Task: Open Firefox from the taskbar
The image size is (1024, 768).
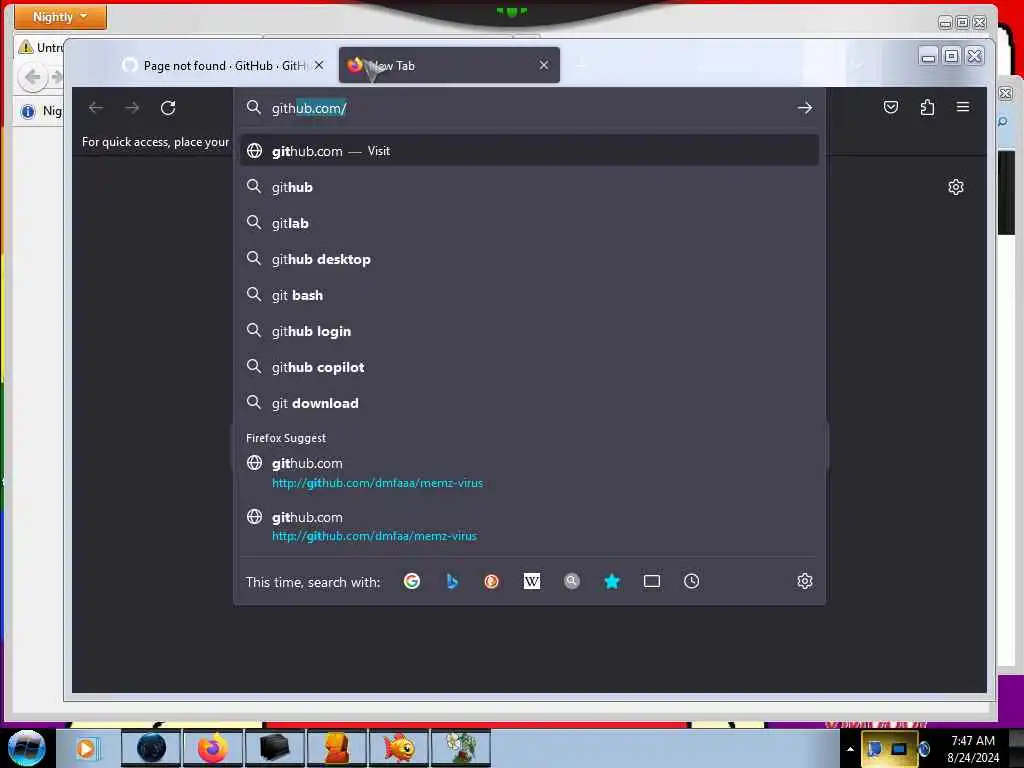Action: click(213, 748)
